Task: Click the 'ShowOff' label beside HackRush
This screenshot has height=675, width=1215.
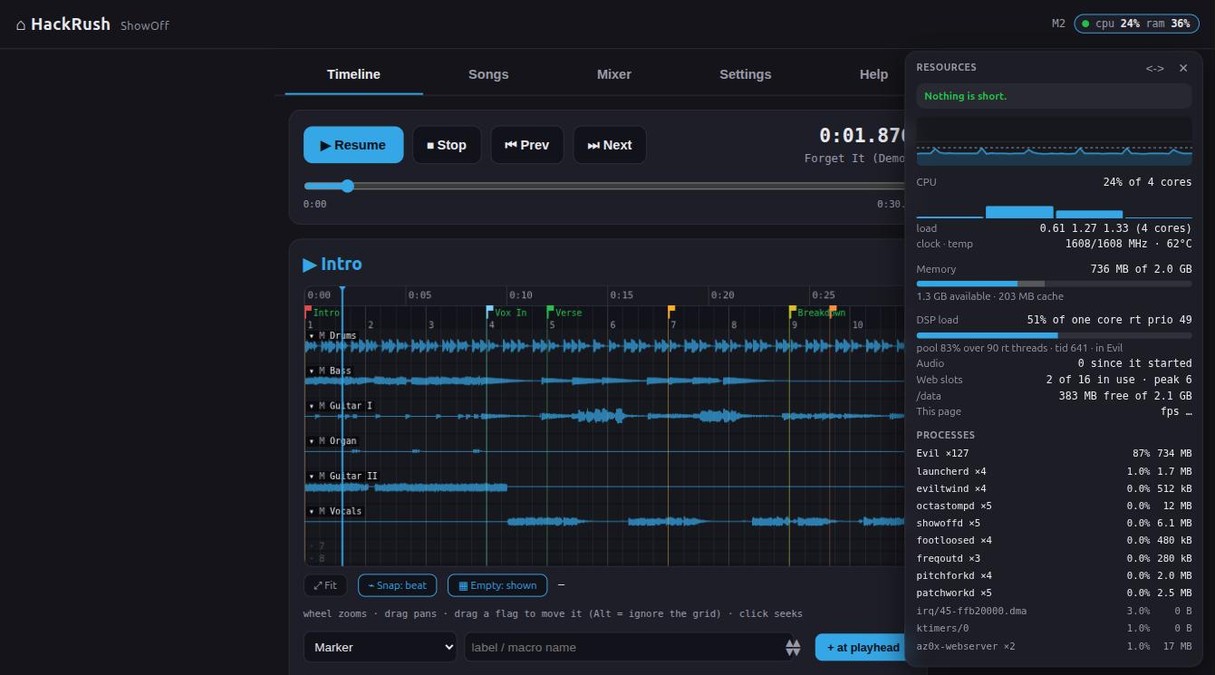Action: (145, 26)
